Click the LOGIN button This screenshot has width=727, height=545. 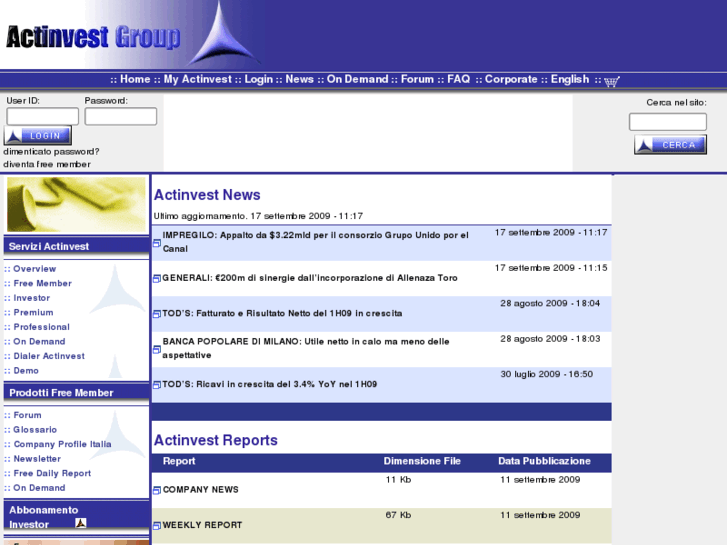pyautogui.click(x=38, y=135)
